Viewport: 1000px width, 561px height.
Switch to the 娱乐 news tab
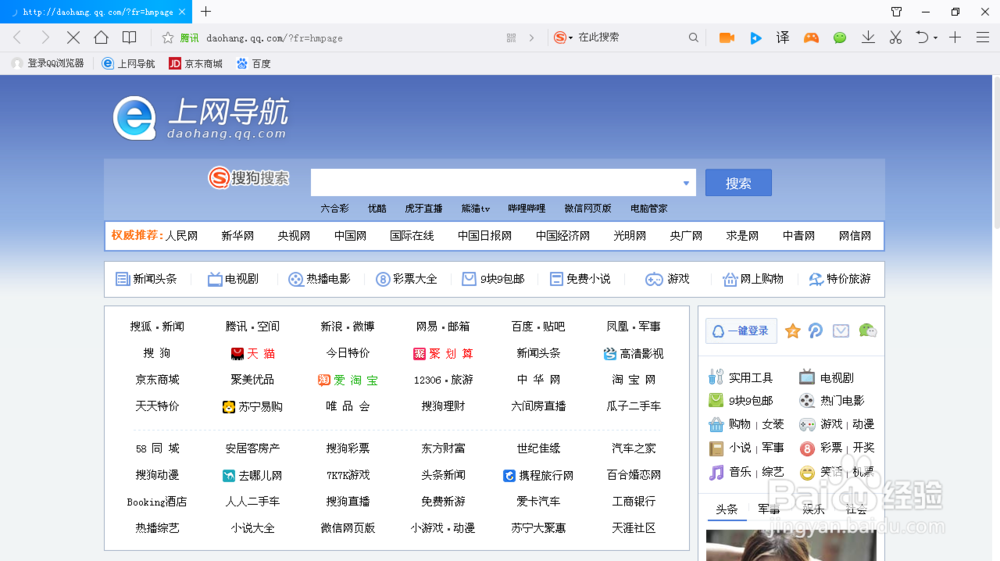813,509
